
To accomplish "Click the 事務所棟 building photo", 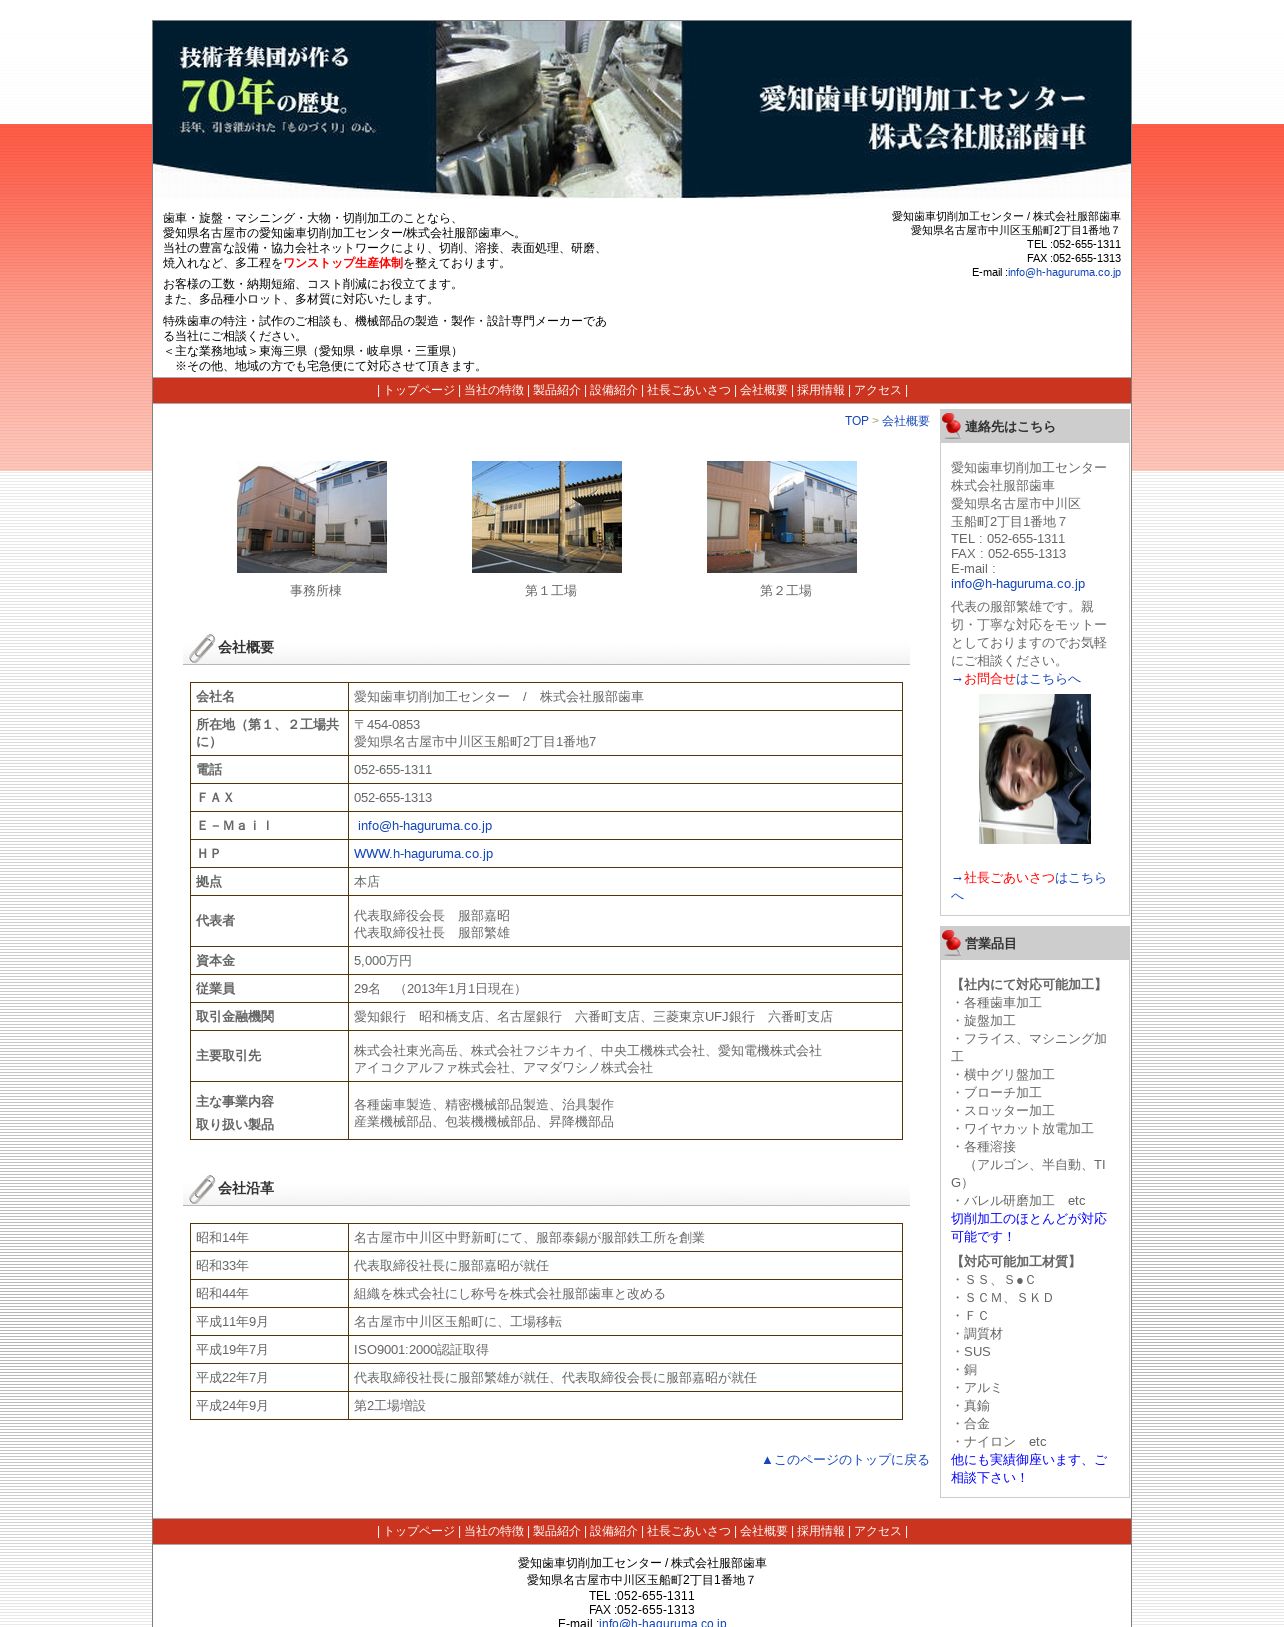I will [x=312, y=517].
